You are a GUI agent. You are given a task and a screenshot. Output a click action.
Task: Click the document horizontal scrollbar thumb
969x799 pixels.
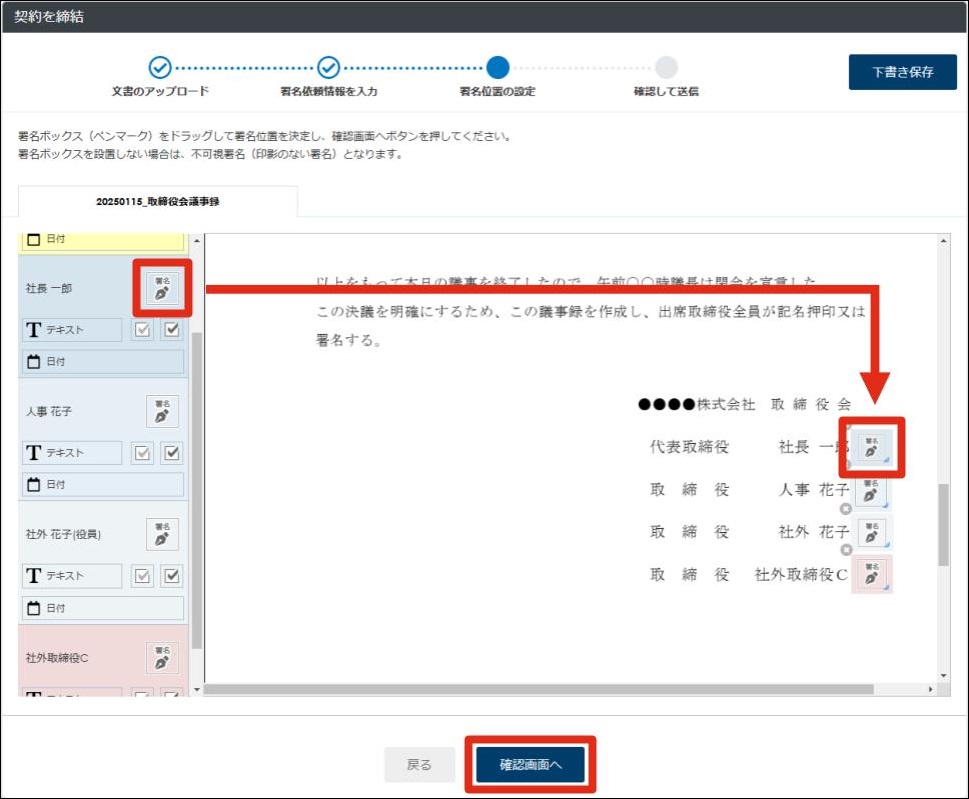click(x=538, y=690)
